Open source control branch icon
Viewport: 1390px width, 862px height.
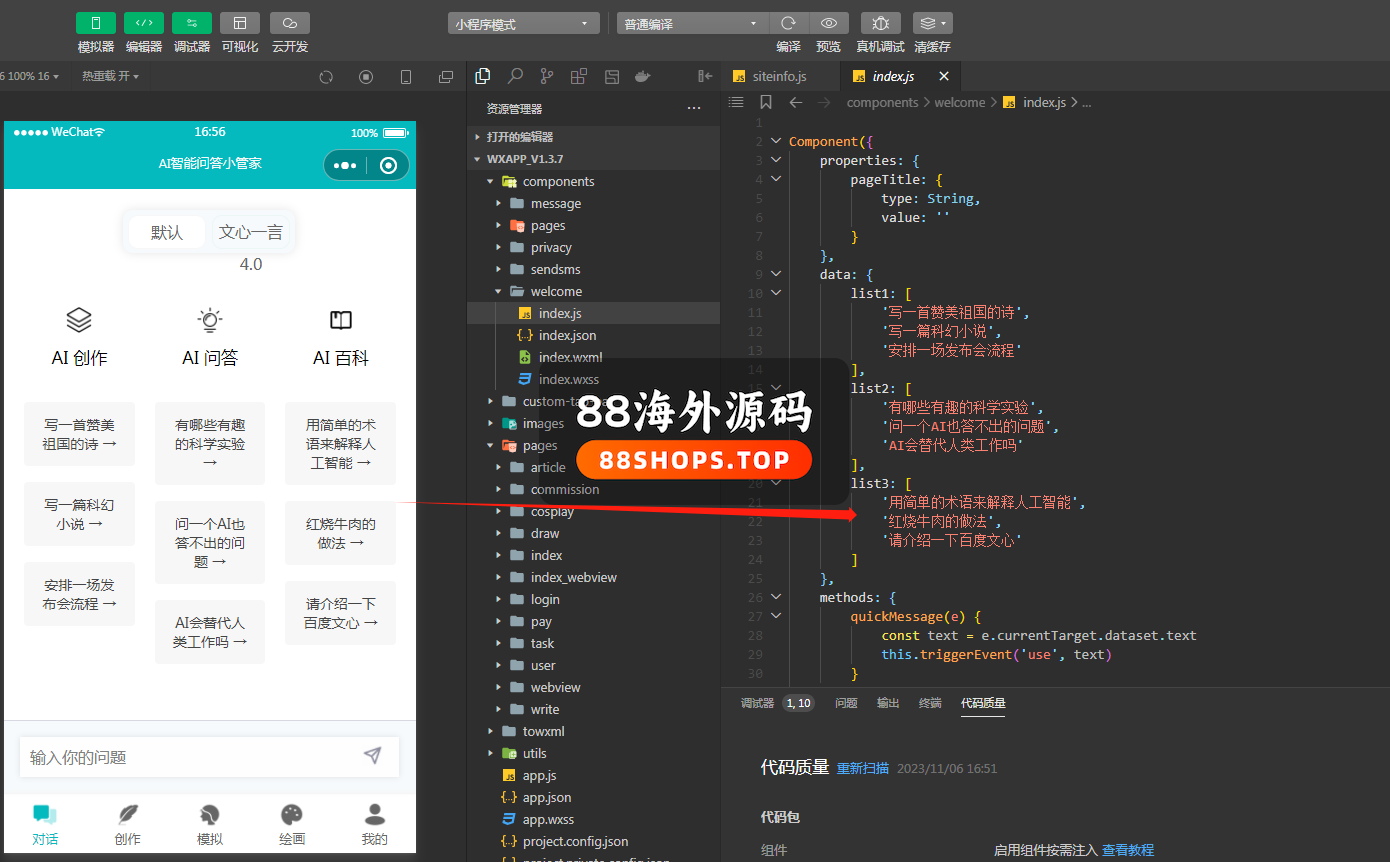click(547, 76)
